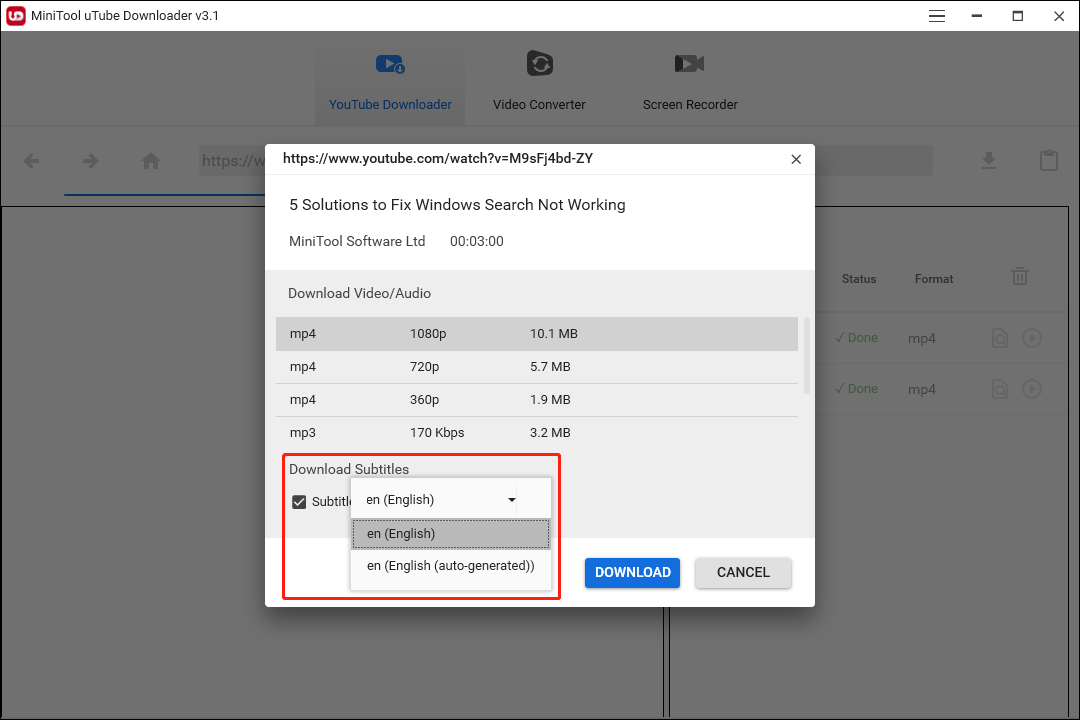
Task: Click the Video Converter icon
Action: 539,63
